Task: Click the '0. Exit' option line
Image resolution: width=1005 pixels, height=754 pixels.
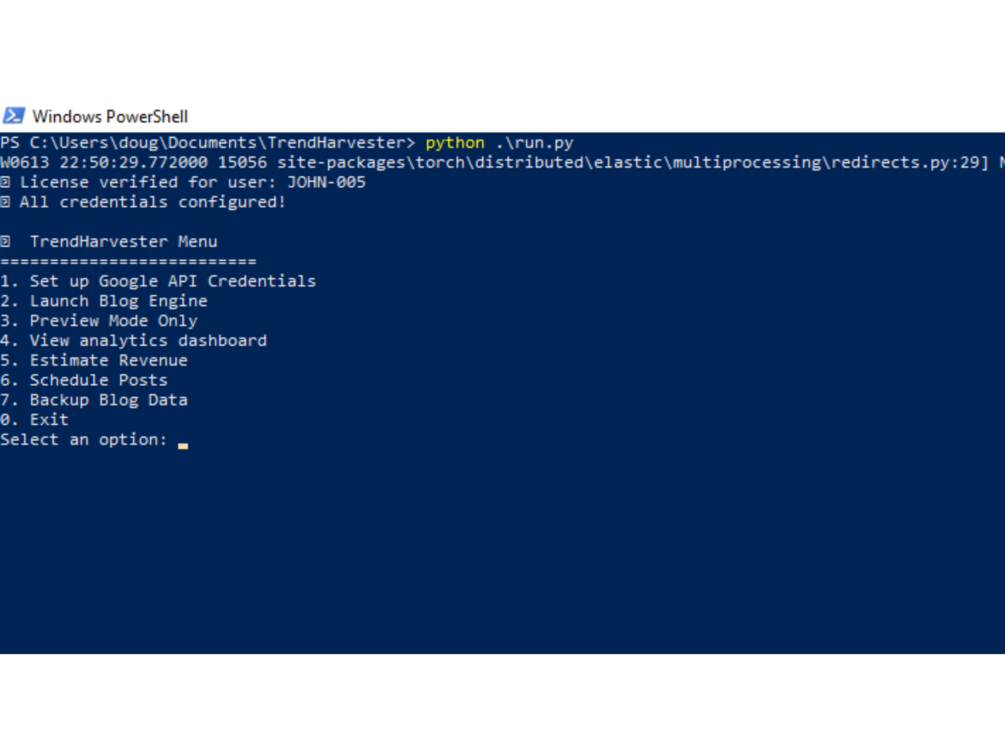Action: point(35,420)
